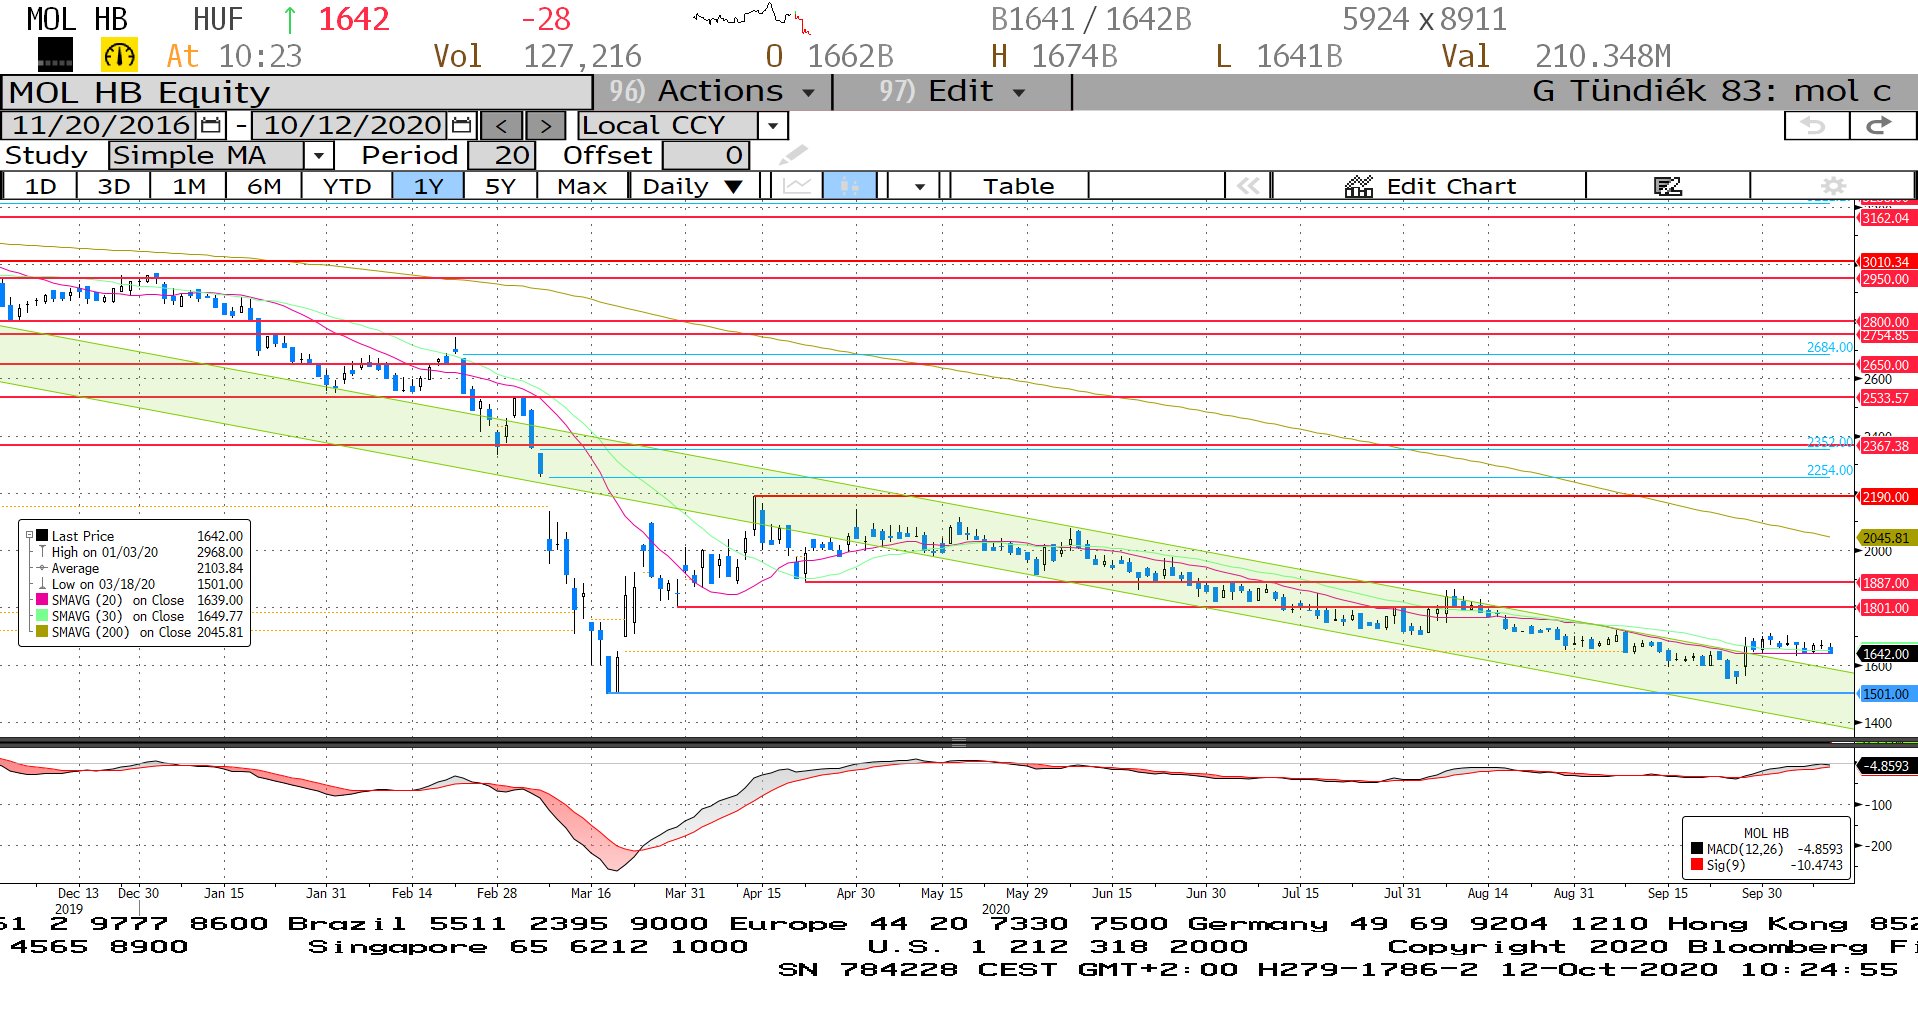The width and height of the screenshot is (1918, 1025).
Task: Click the 3162.04 red price level label
Action: click(1885, 218)
